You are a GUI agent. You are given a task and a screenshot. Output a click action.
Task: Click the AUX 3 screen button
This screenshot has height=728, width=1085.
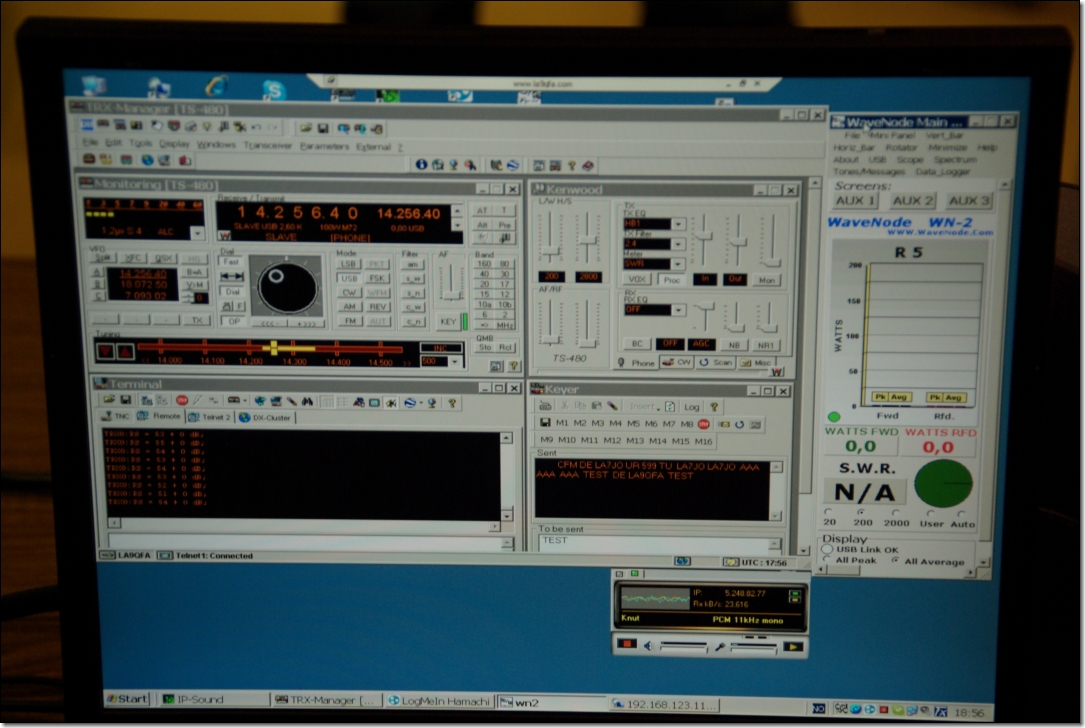pyautogui.click(x=969, y=201)
